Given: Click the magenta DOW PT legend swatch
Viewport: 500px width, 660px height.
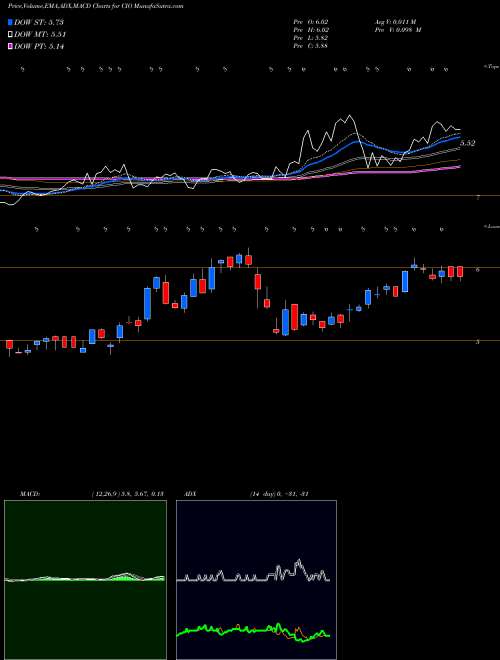Looking at the screenshot, I should click(x=10, y=47).
